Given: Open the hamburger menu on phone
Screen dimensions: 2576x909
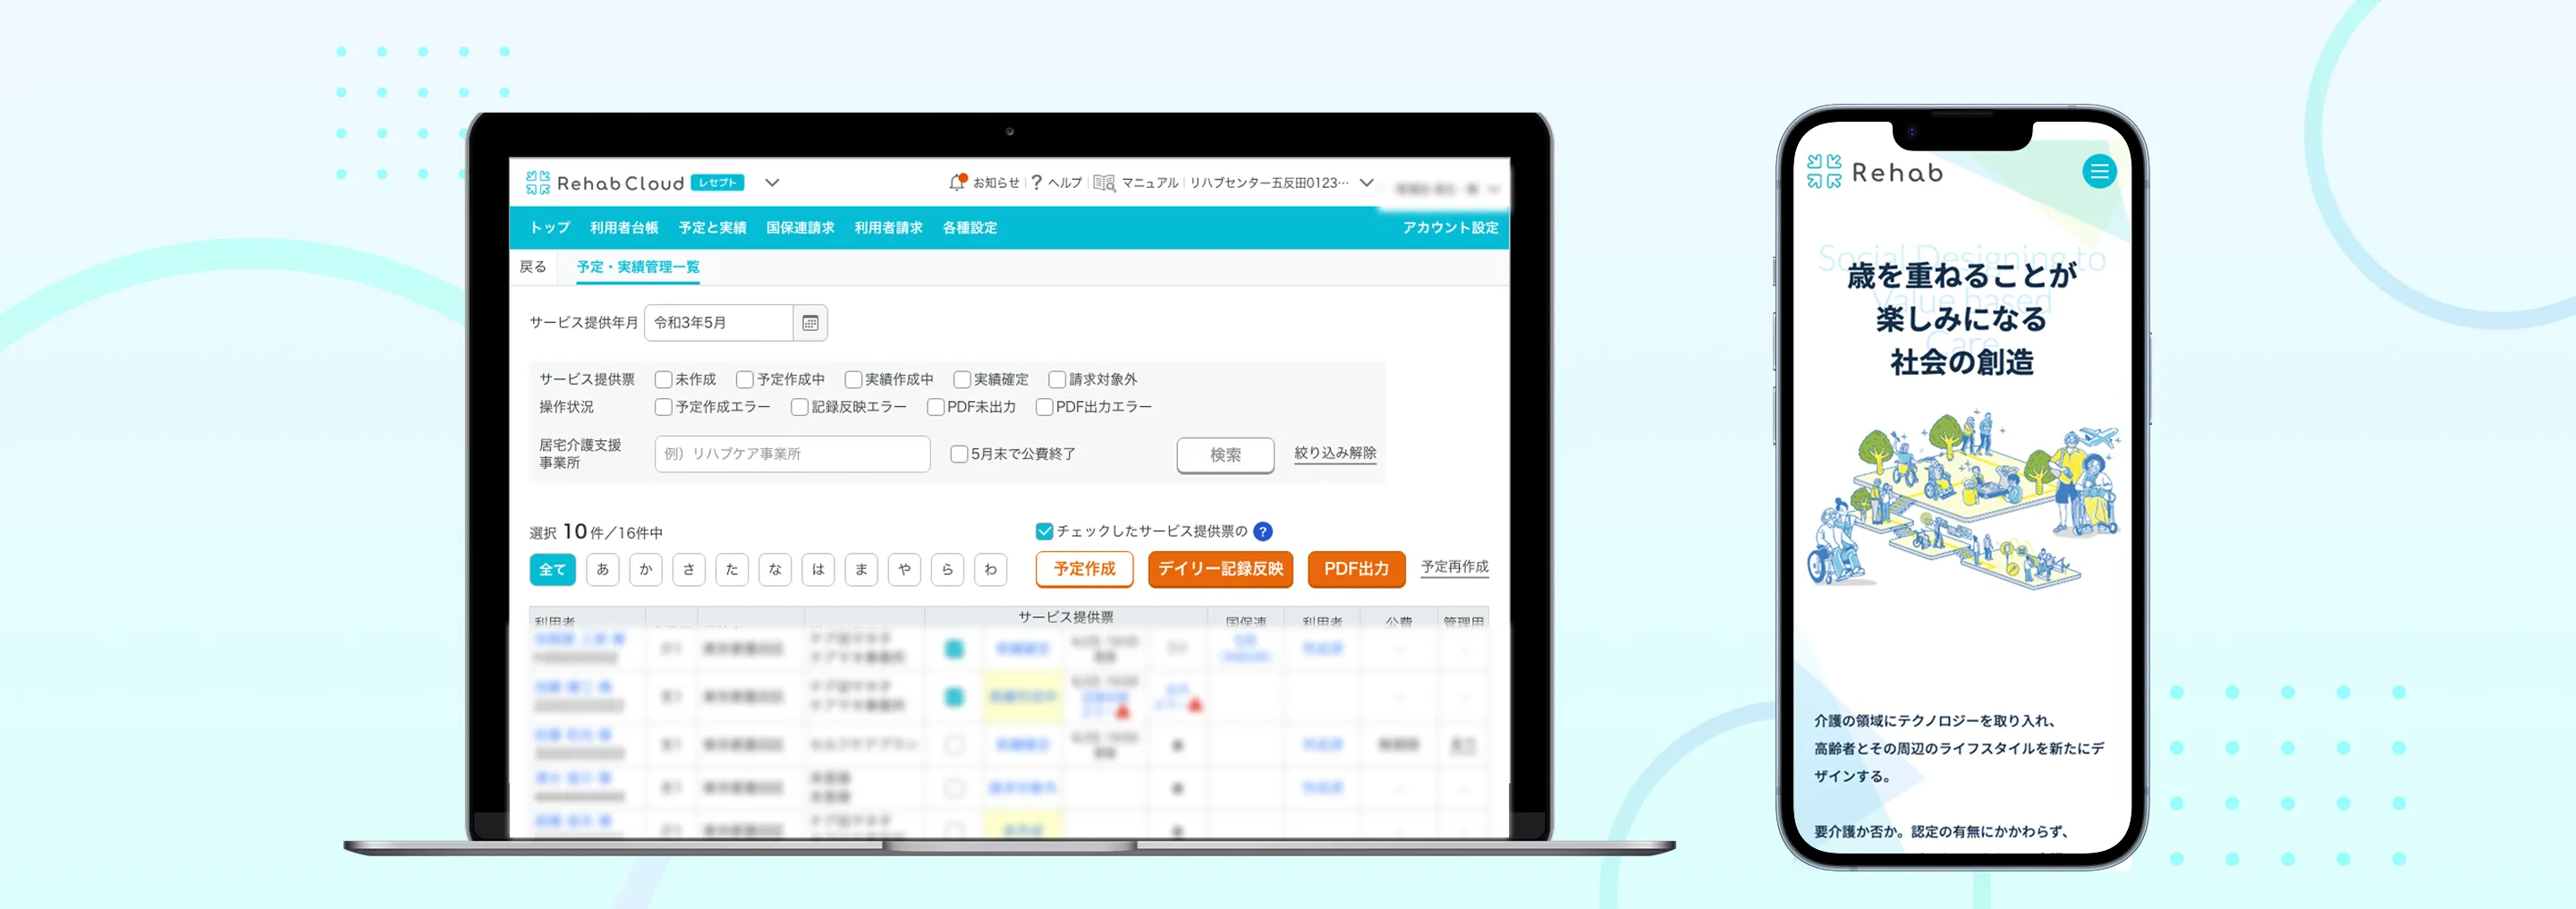Looking at the screenshot, I should (2099, 172).
